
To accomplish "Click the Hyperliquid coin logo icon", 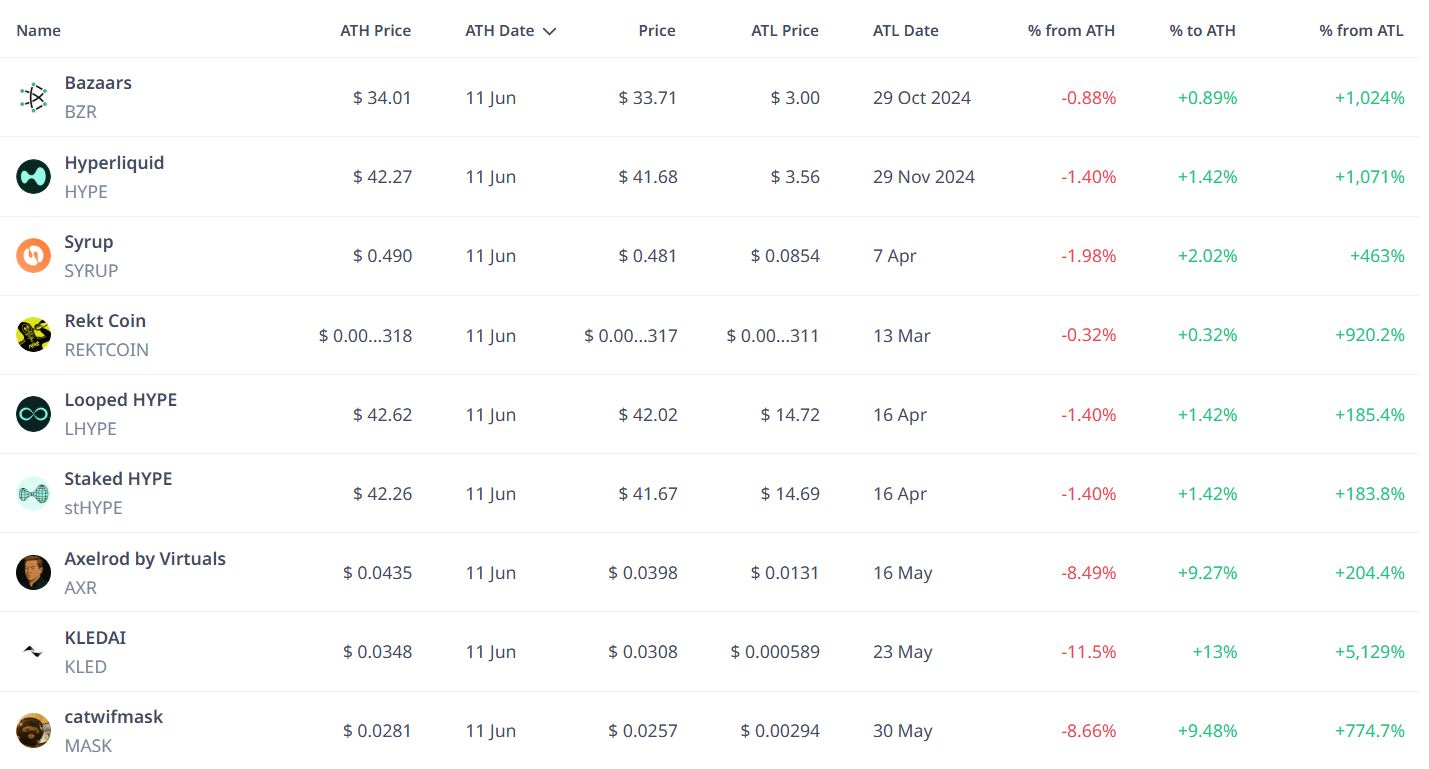I will point(33,176).
